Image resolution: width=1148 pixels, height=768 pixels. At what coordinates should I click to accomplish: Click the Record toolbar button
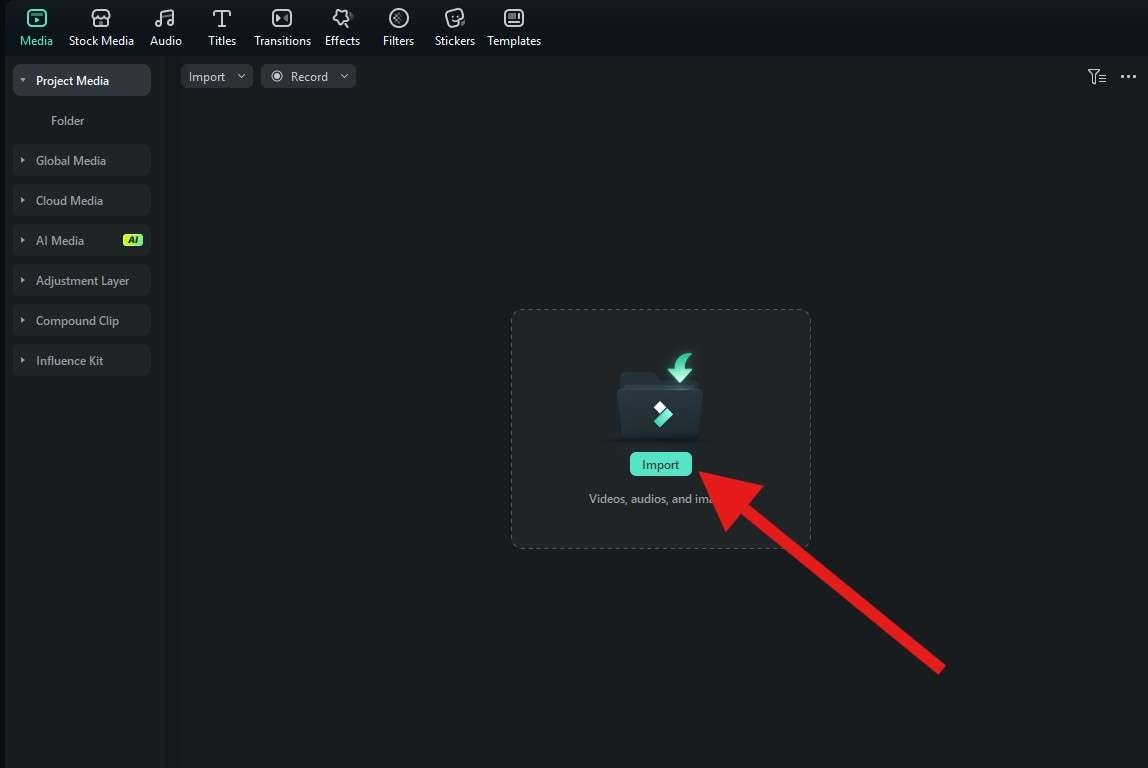[308, 76]
